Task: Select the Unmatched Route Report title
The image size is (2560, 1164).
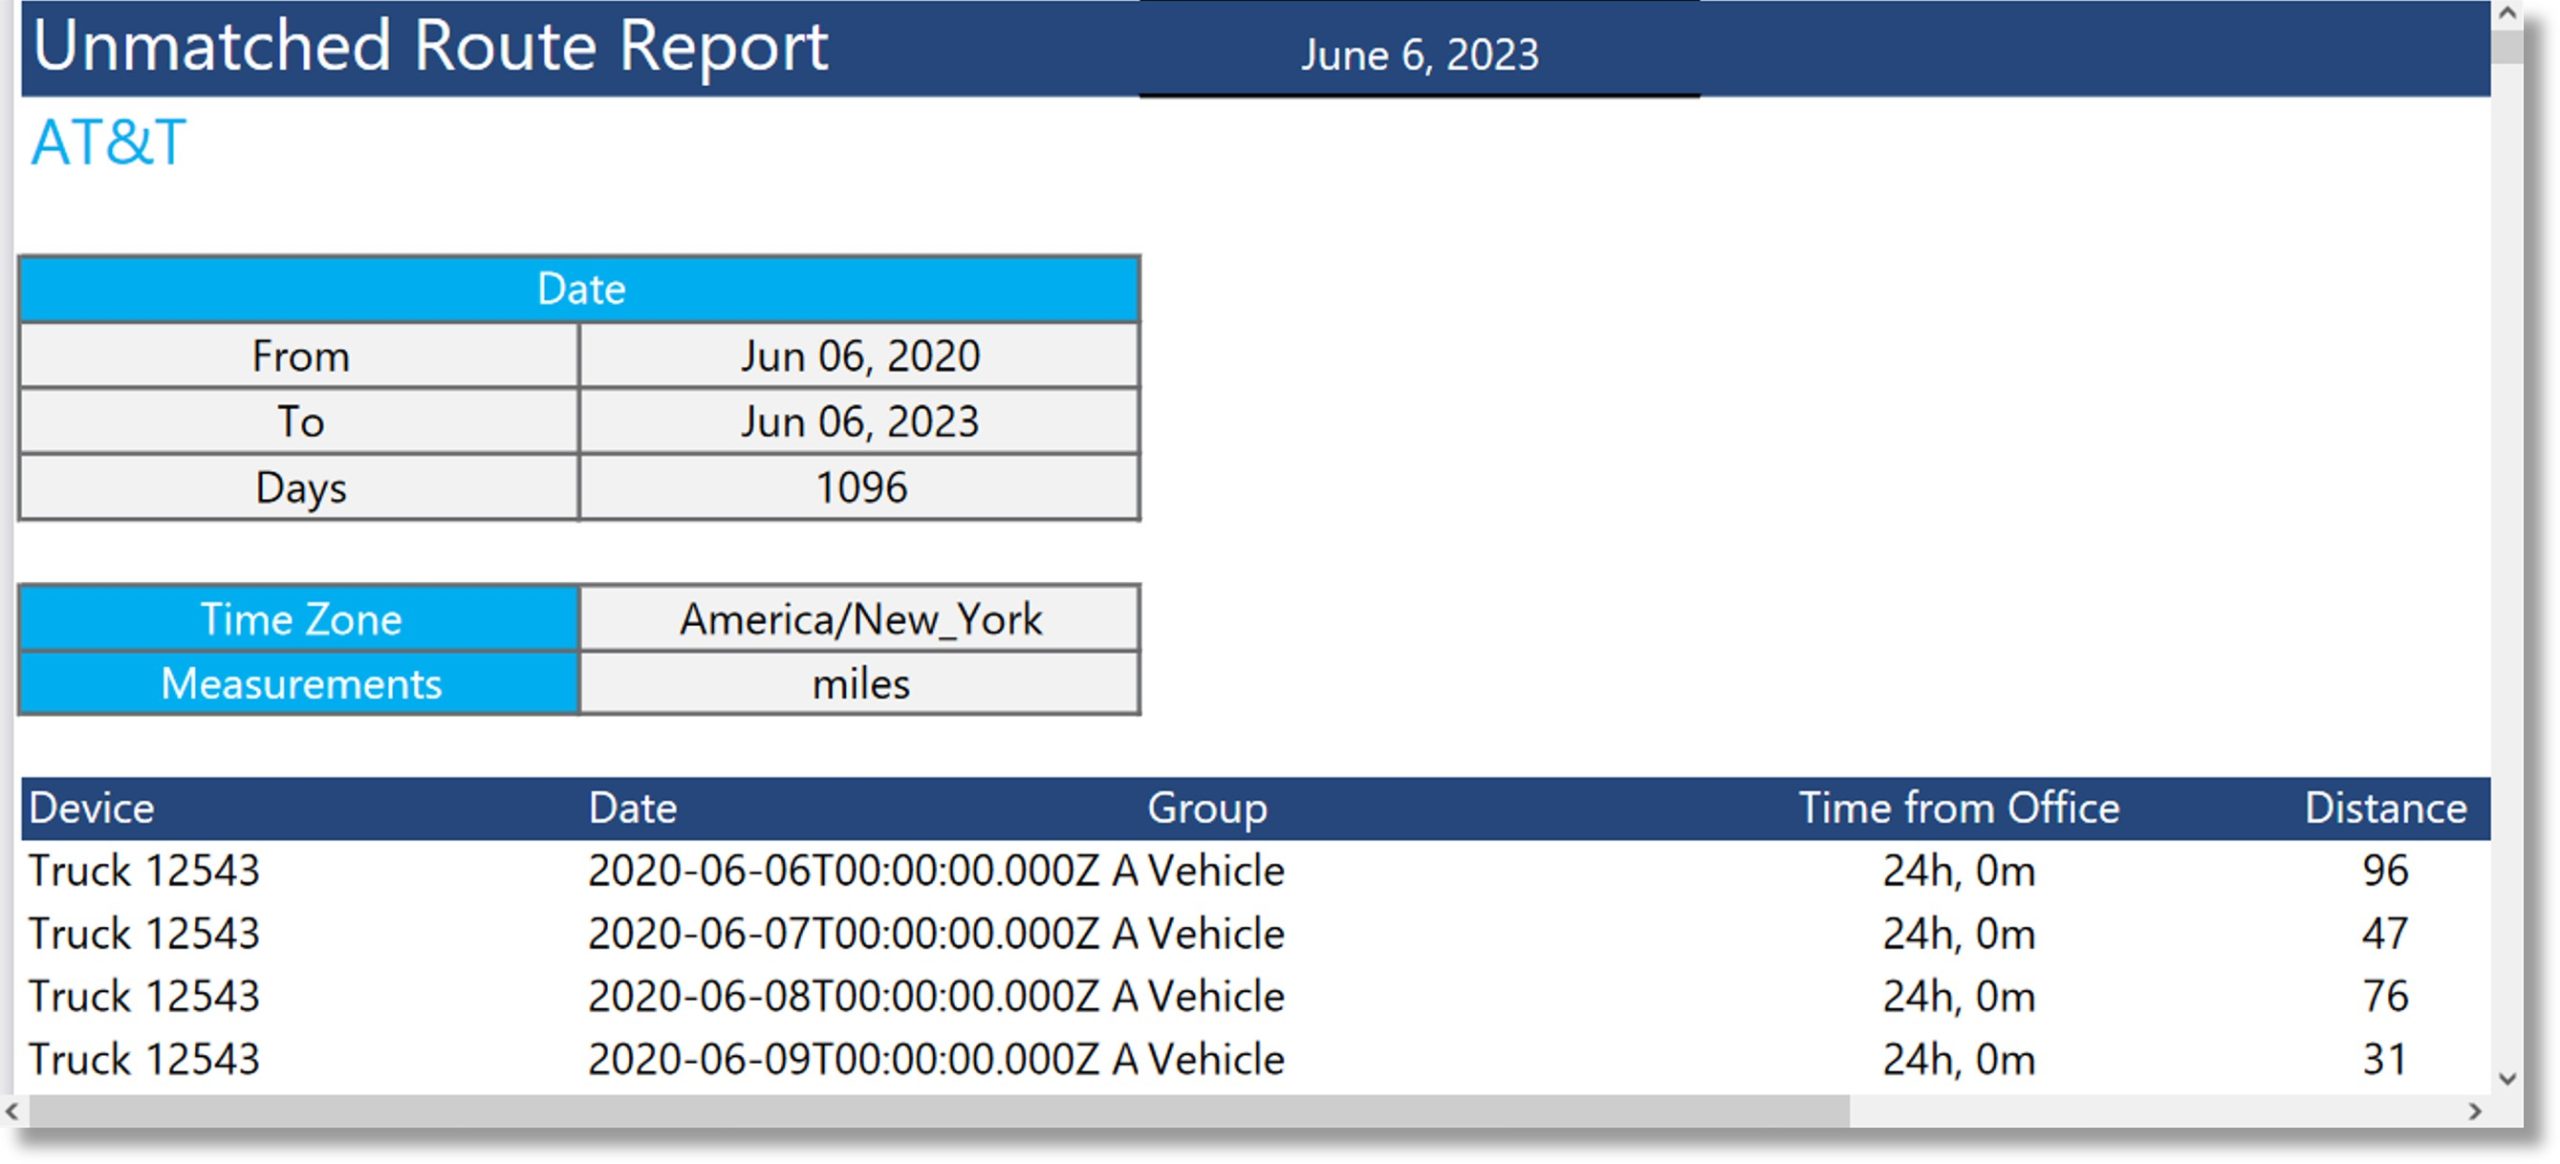Action: click(431, 46)
